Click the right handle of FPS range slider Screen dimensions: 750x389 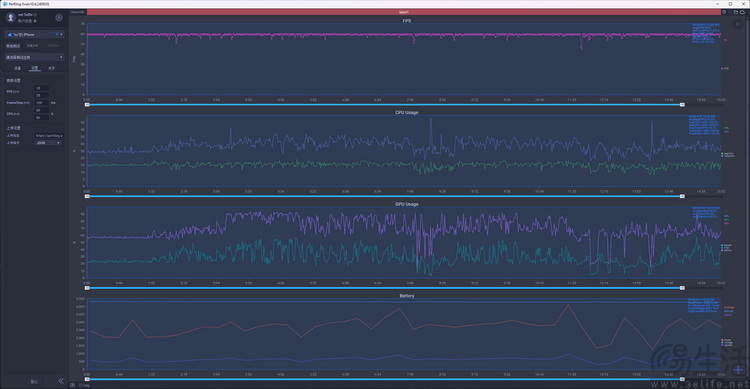point(682,104)
